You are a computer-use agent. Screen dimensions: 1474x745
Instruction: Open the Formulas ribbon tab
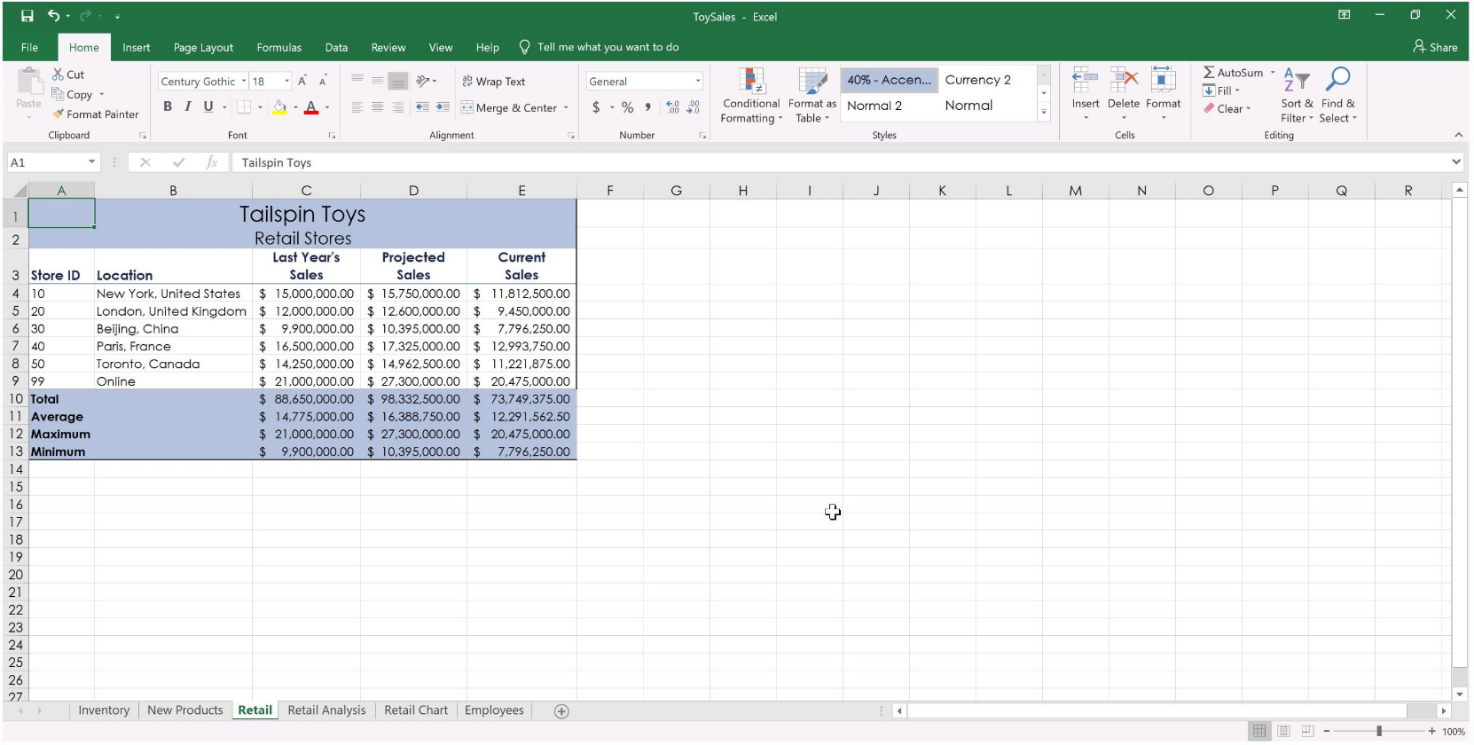pyautogui.click(x=279, y=47)
